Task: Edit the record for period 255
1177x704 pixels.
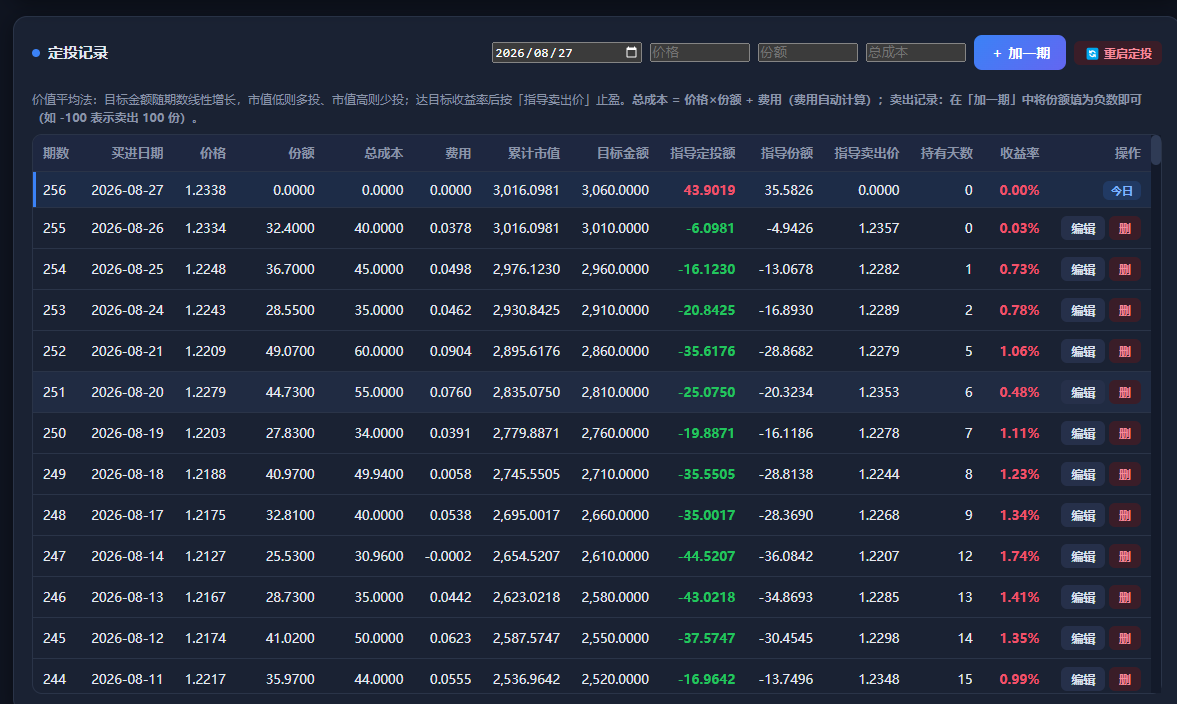Action: coord(1082,228)
